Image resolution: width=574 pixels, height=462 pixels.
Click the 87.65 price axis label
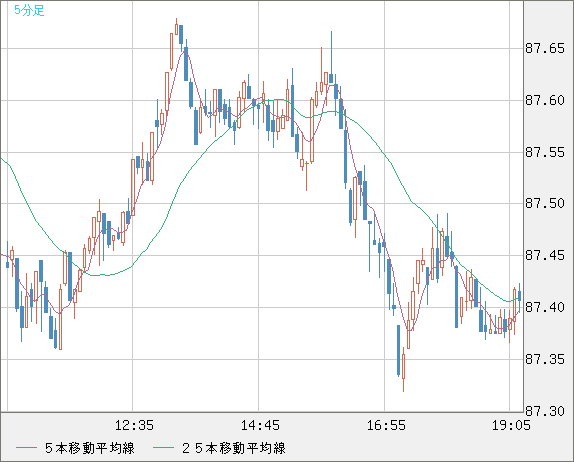(545, 48)
